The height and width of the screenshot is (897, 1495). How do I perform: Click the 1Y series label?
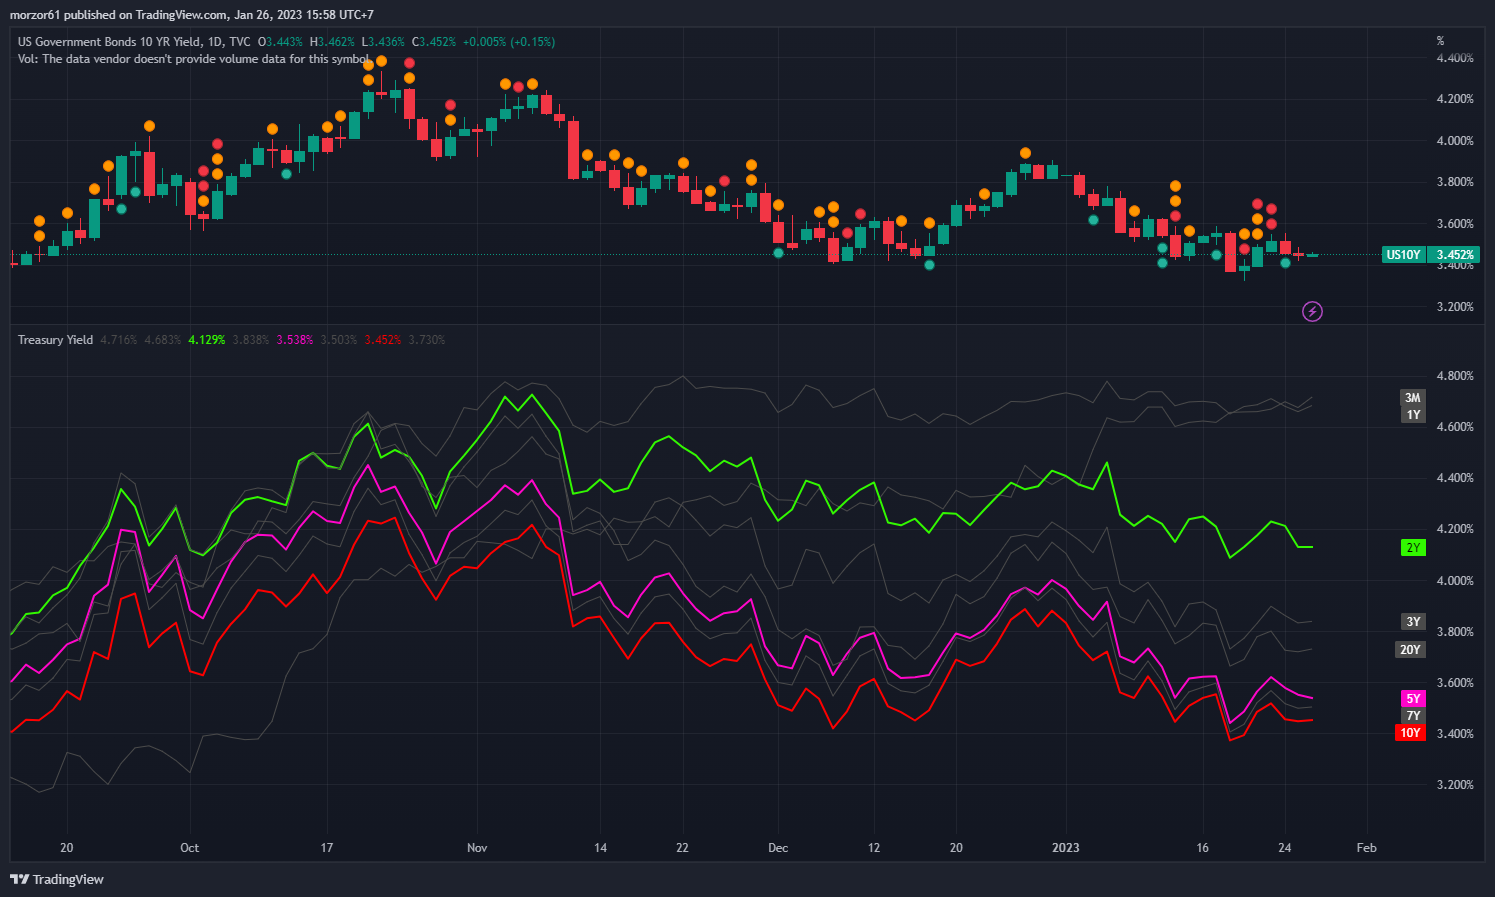1413,415
